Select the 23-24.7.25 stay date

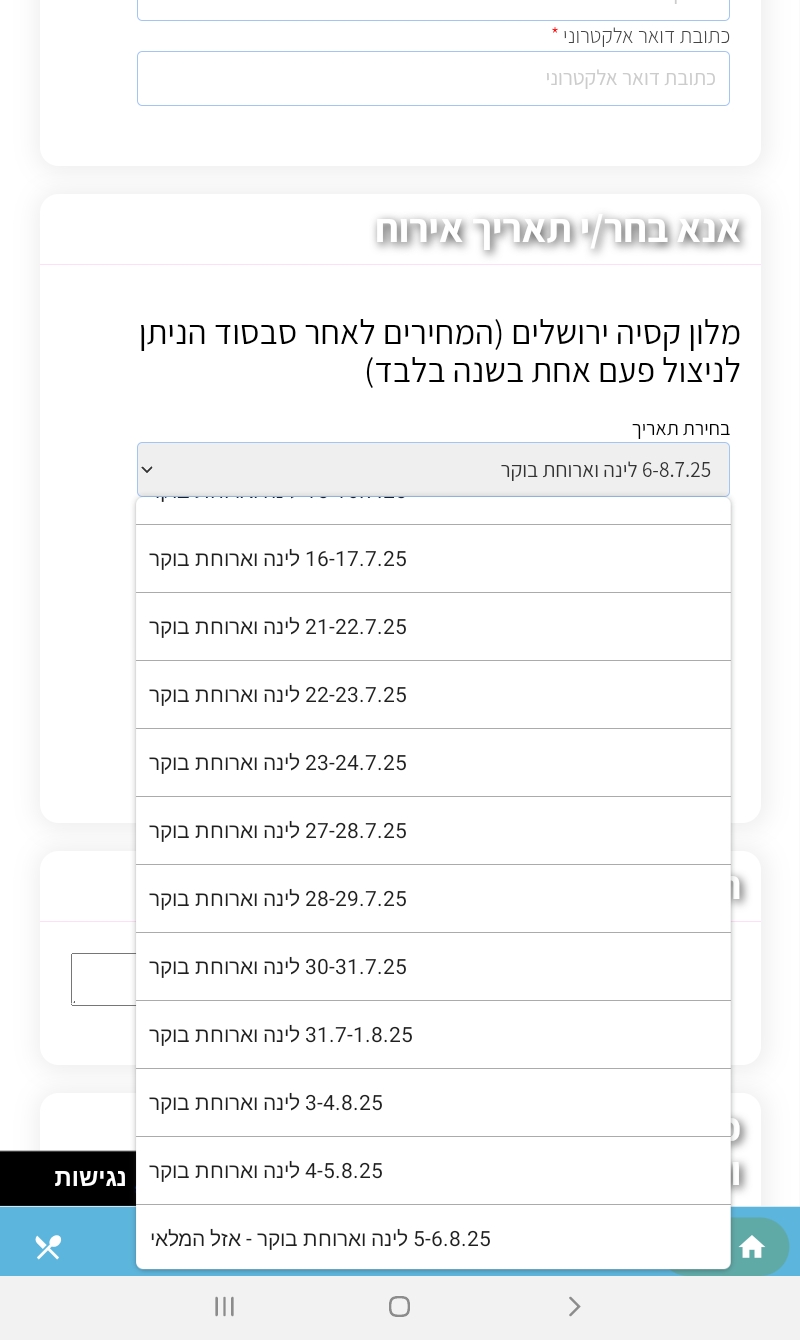click(433, 762)
